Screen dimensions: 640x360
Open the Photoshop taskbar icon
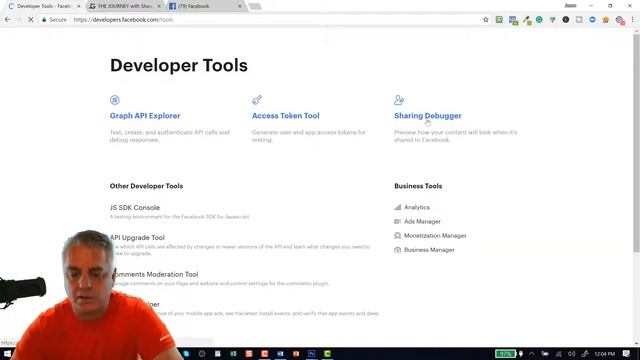click(x=311, y=354)
